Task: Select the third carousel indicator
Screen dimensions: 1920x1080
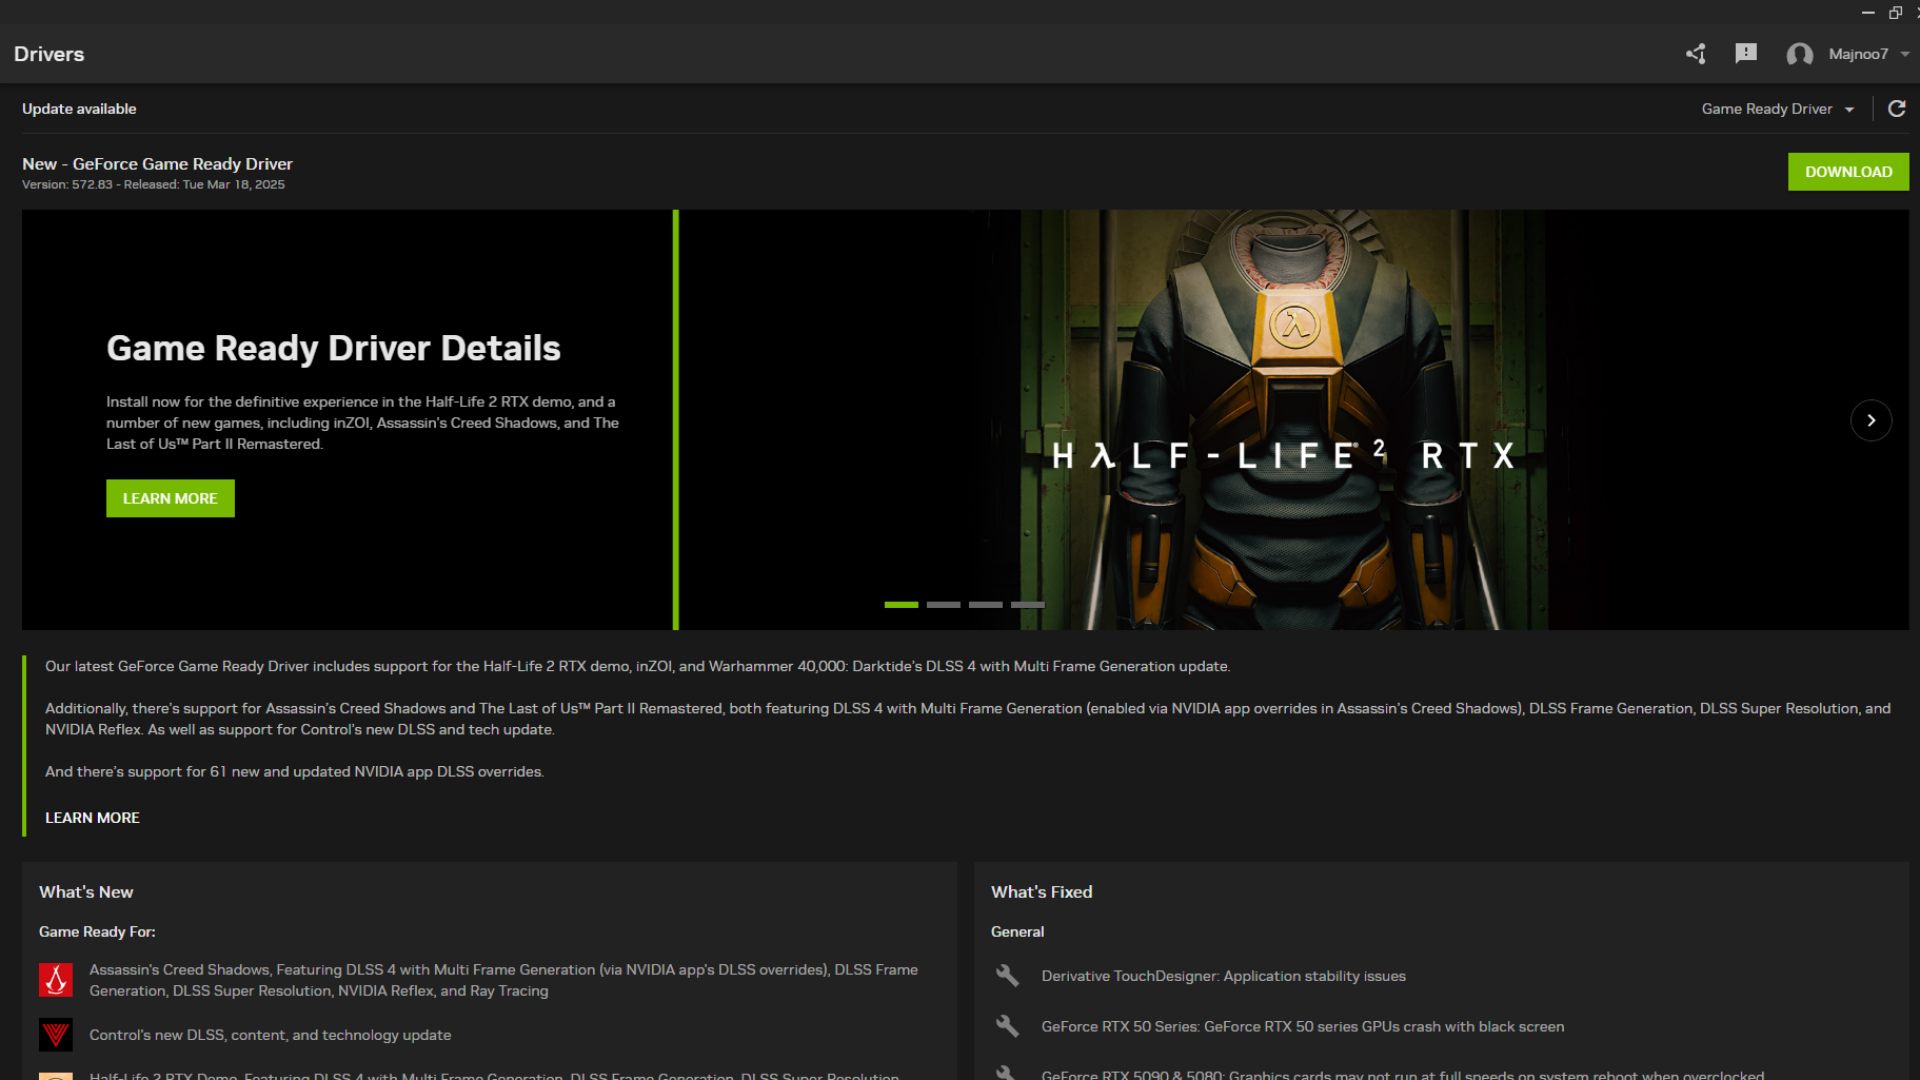Action: pos(985,605)
